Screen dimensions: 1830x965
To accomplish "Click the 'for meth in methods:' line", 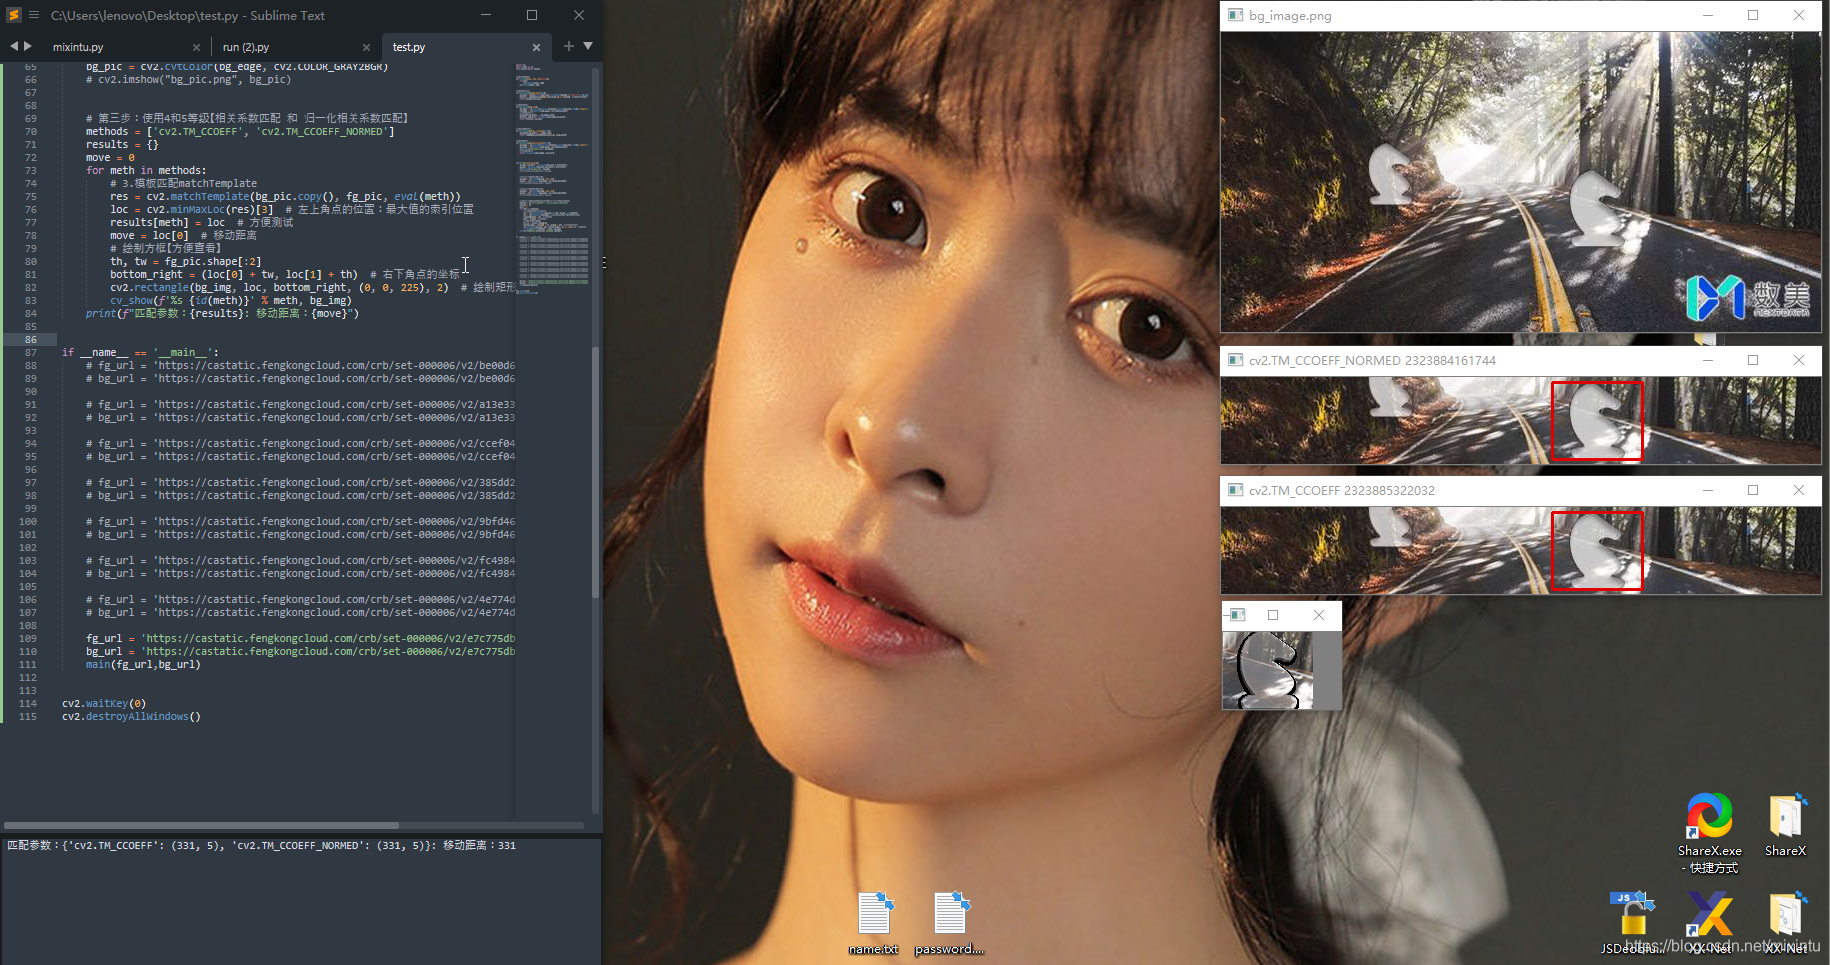I will click(146, 170).
